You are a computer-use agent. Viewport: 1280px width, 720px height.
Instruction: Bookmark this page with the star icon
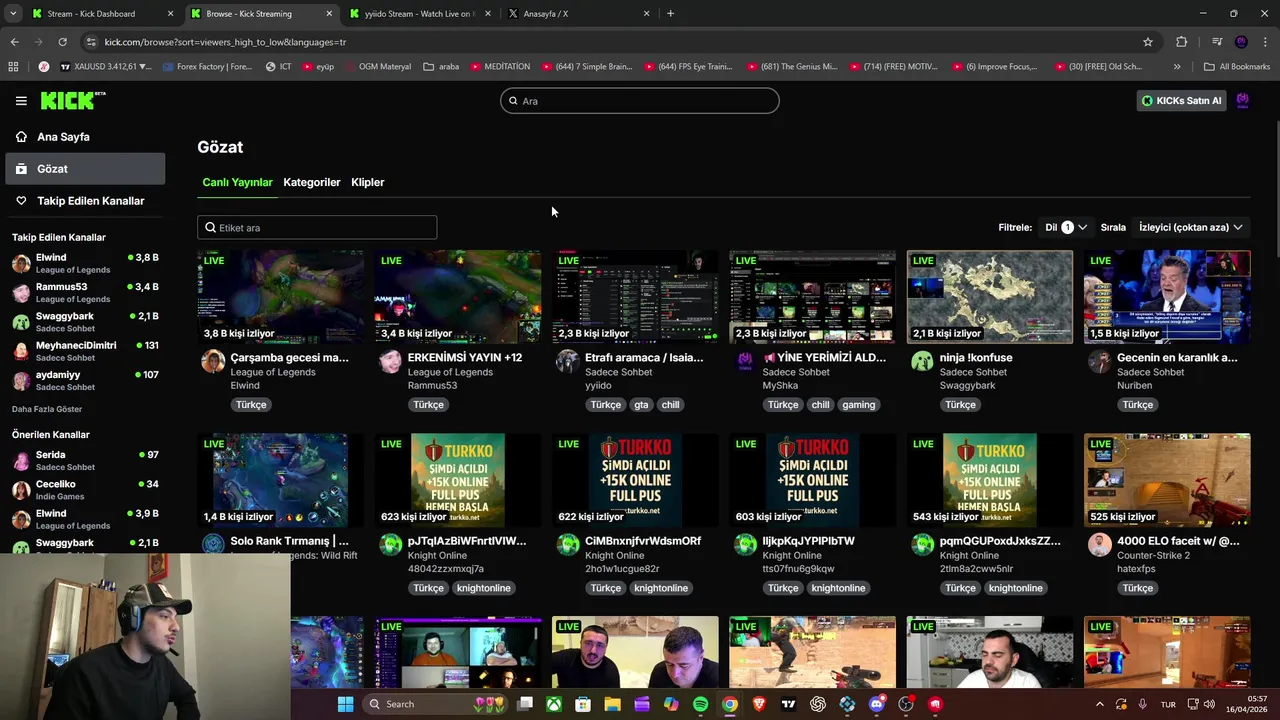tap(1148, 42)
